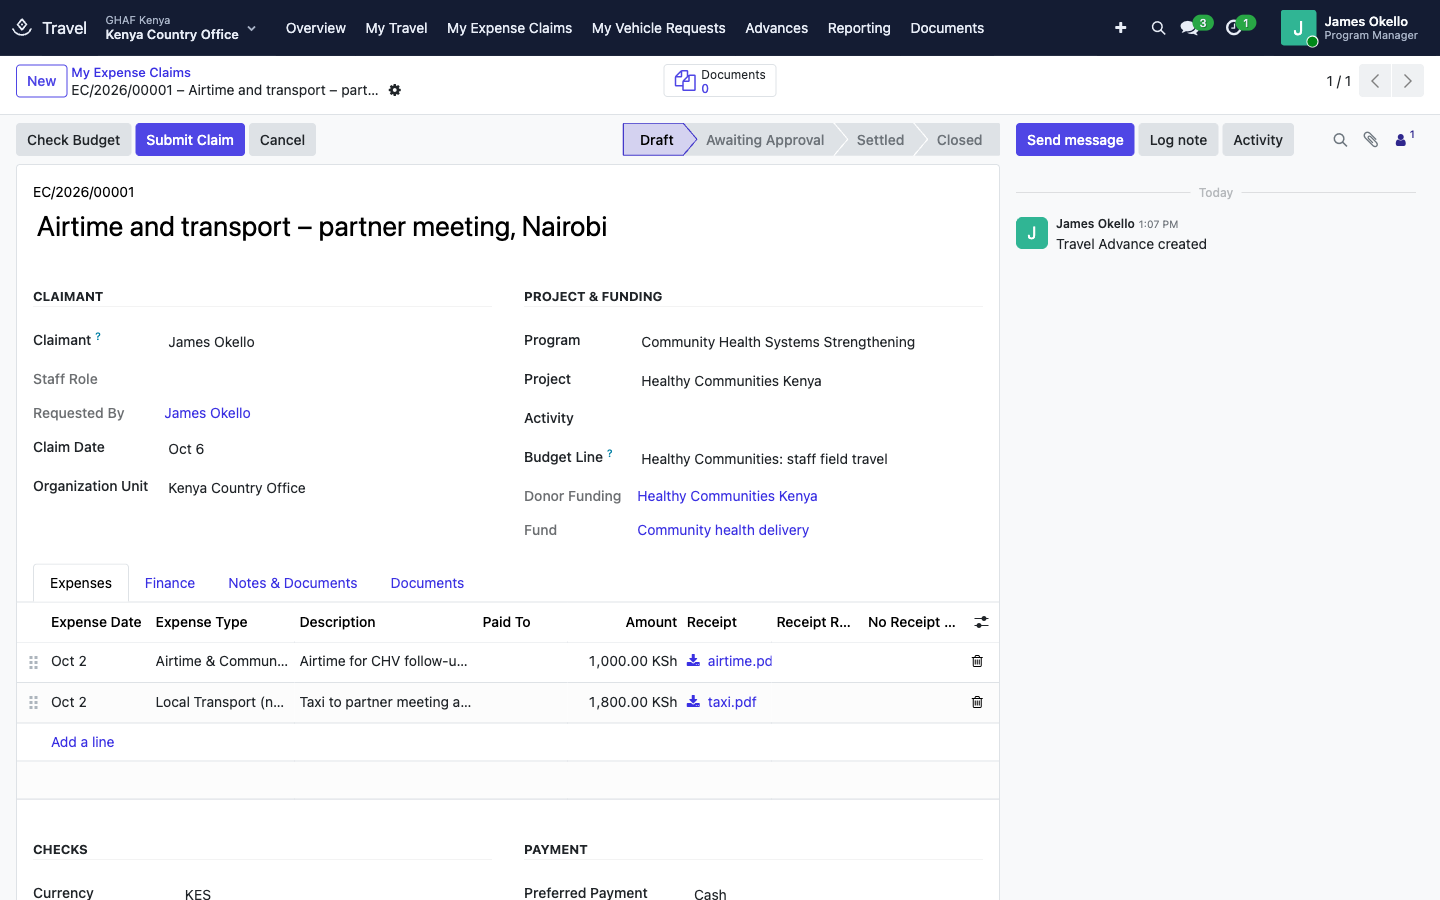Viewport: 1440px width, 900px height.
Task: Open Community health delivery fund link
Action: (x=723, y=530)
